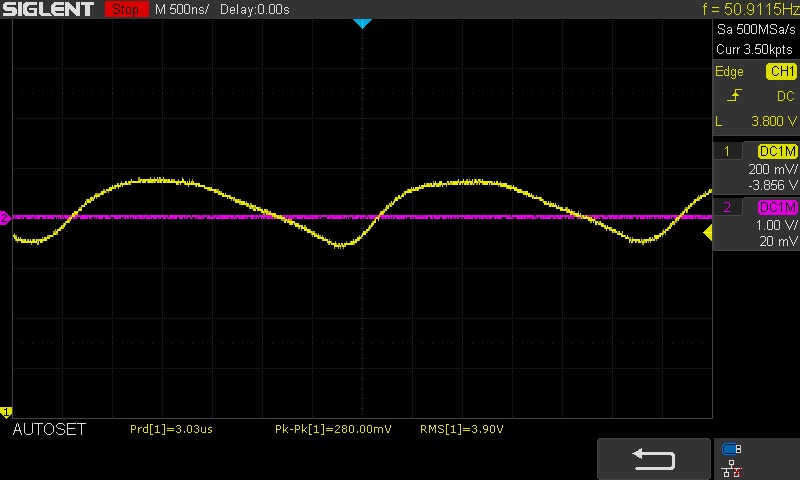Click the M 500ns/ timebase readout
The image size is (800, 480).
click(182, 10)
